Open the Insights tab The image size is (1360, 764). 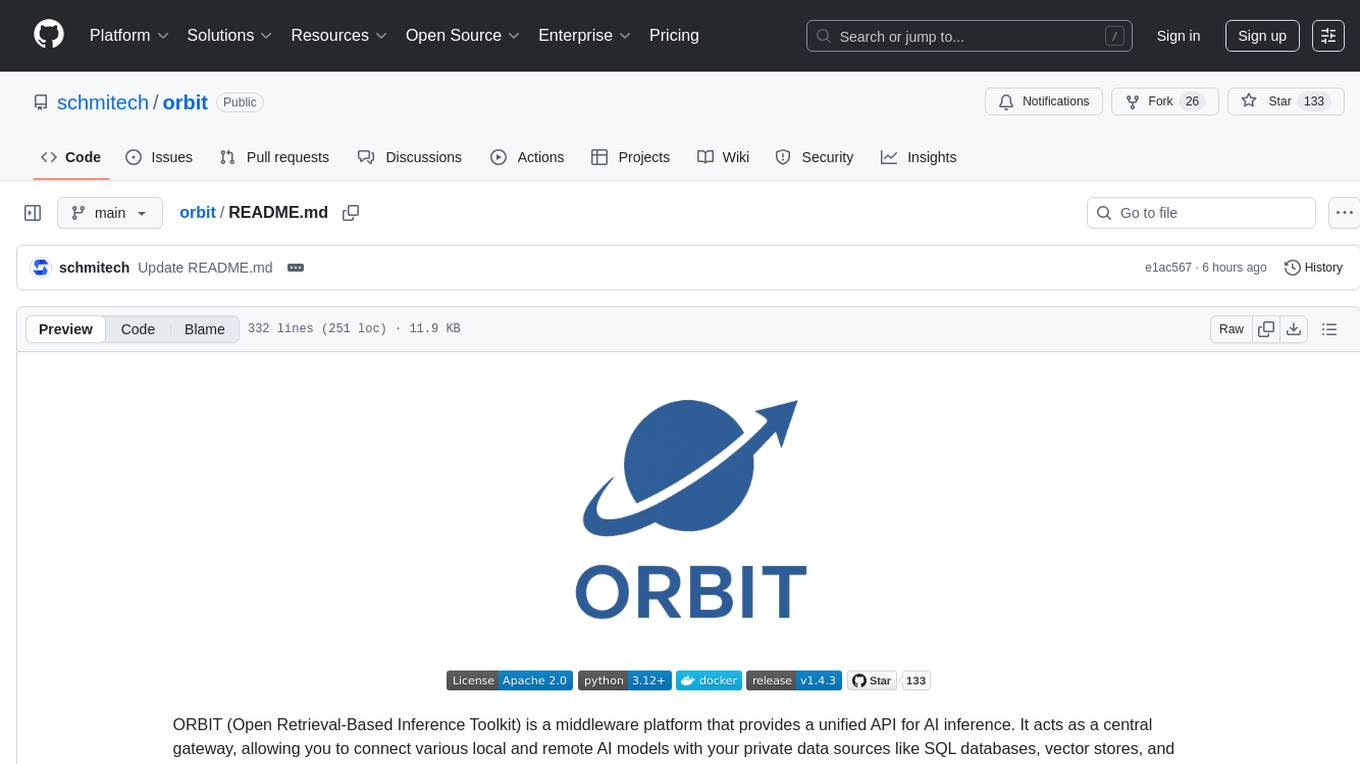coord(918,157)
